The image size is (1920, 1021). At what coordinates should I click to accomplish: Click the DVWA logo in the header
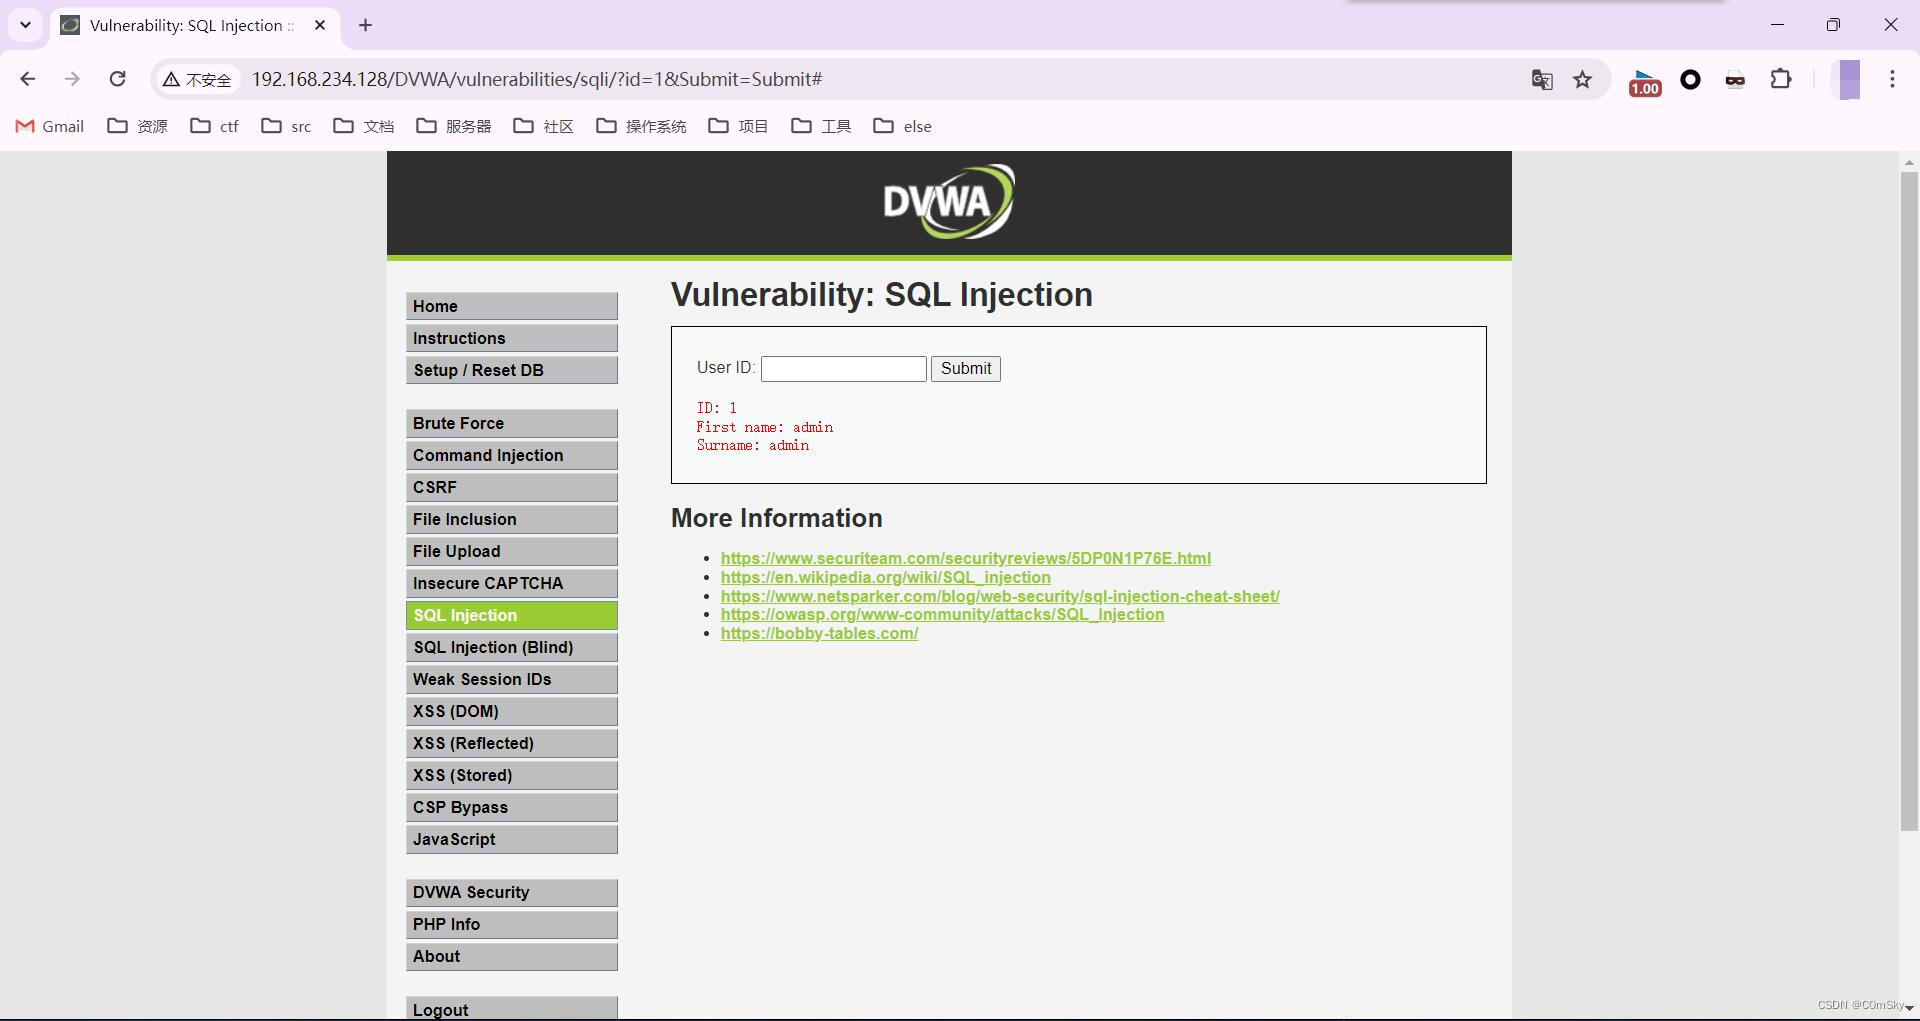[948, 202]
